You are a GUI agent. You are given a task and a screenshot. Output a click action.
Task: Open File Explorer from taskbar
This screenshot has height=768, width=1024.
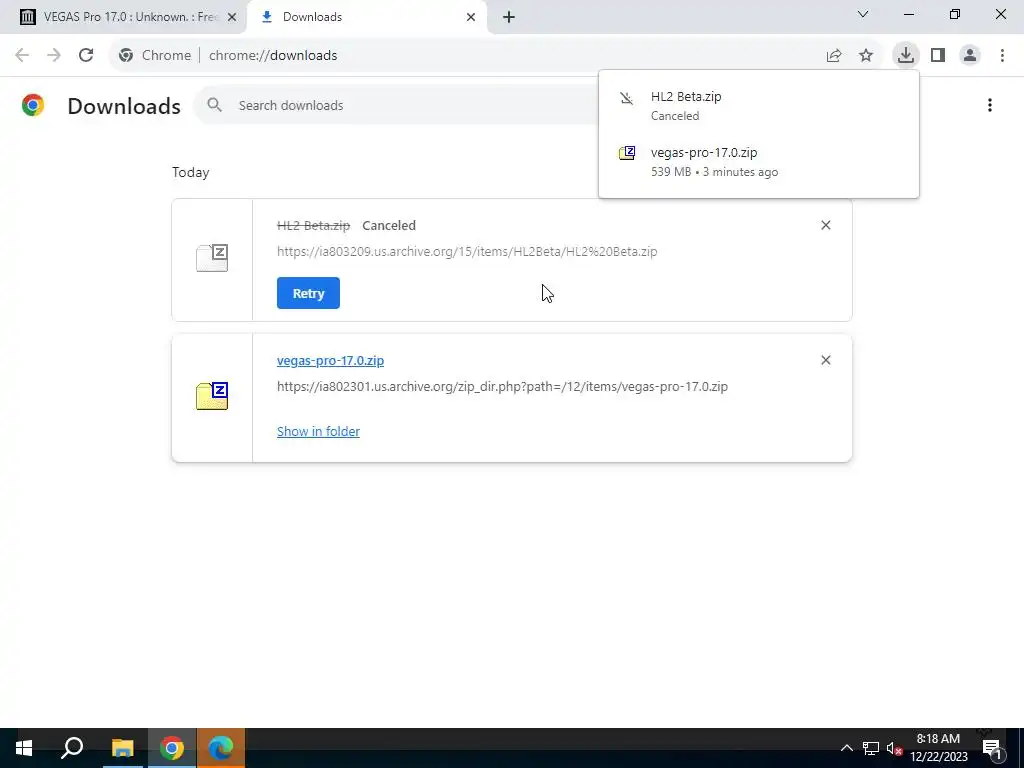point(122,748)
